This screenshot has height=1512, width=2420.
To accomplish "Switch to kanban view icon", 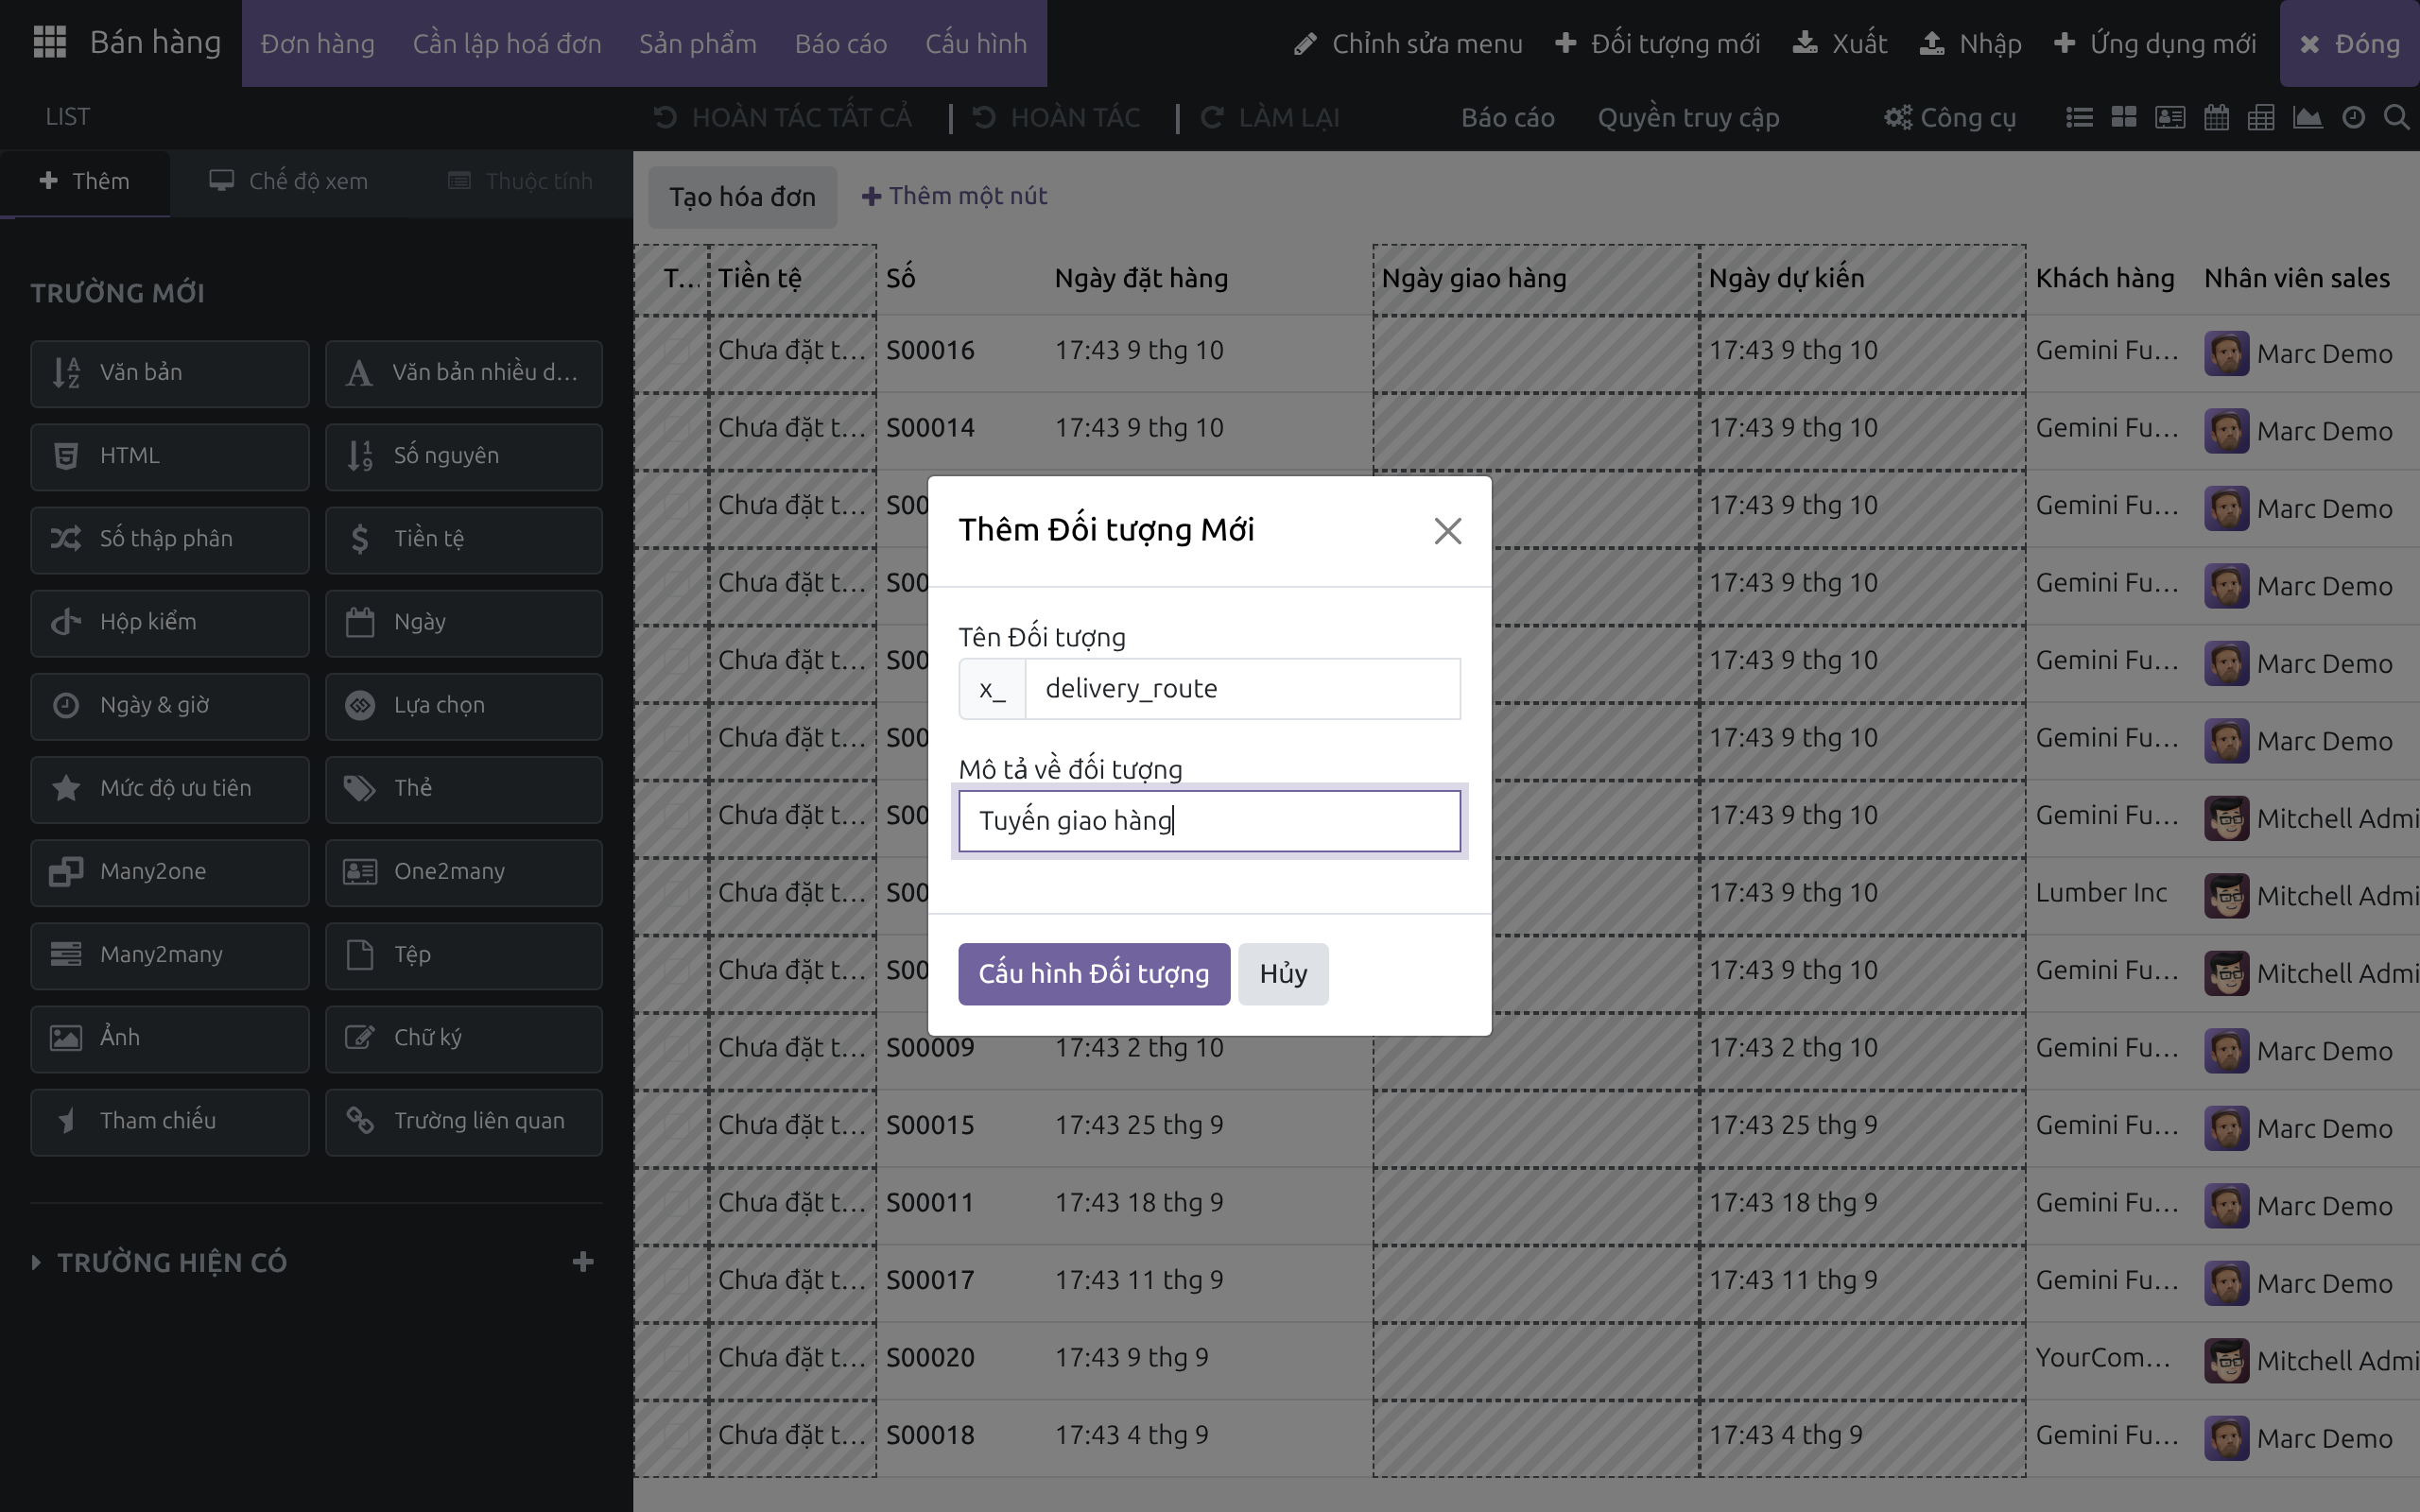I will tap(2123, 118).
